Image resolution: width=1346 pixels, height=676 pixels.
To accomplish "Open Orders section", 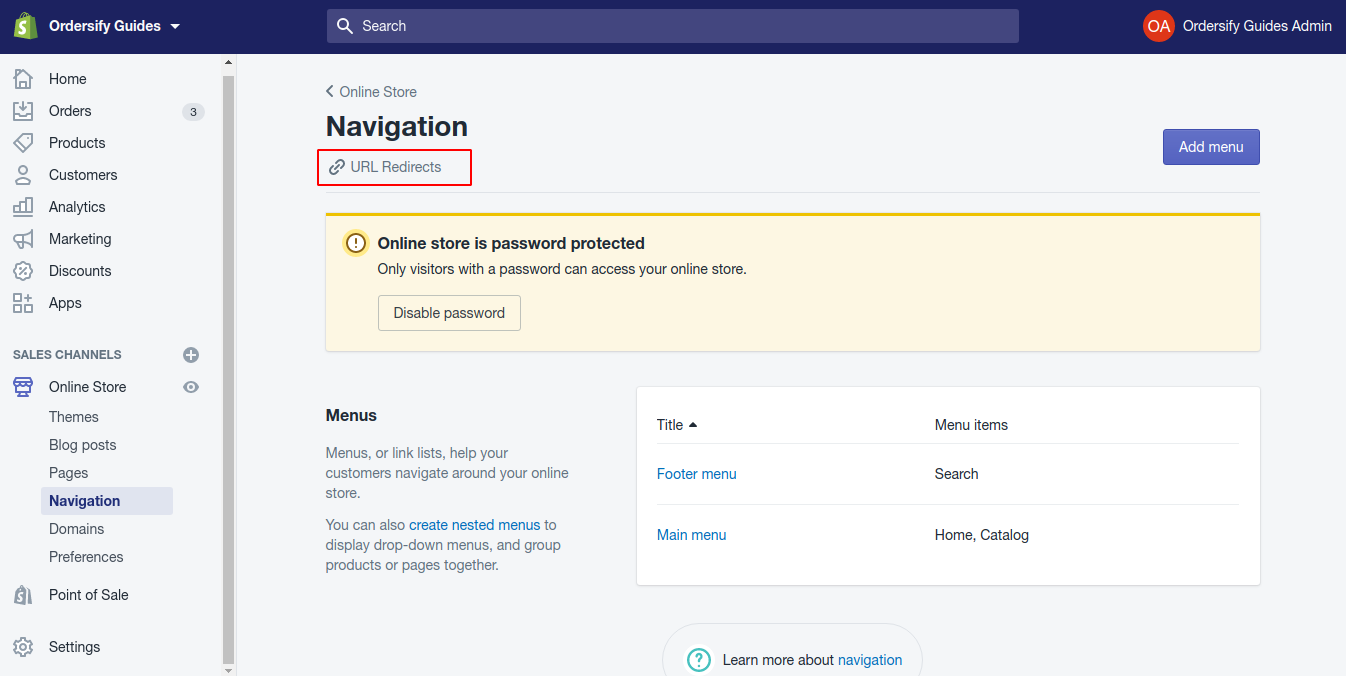I will click(x=70, y=111).
